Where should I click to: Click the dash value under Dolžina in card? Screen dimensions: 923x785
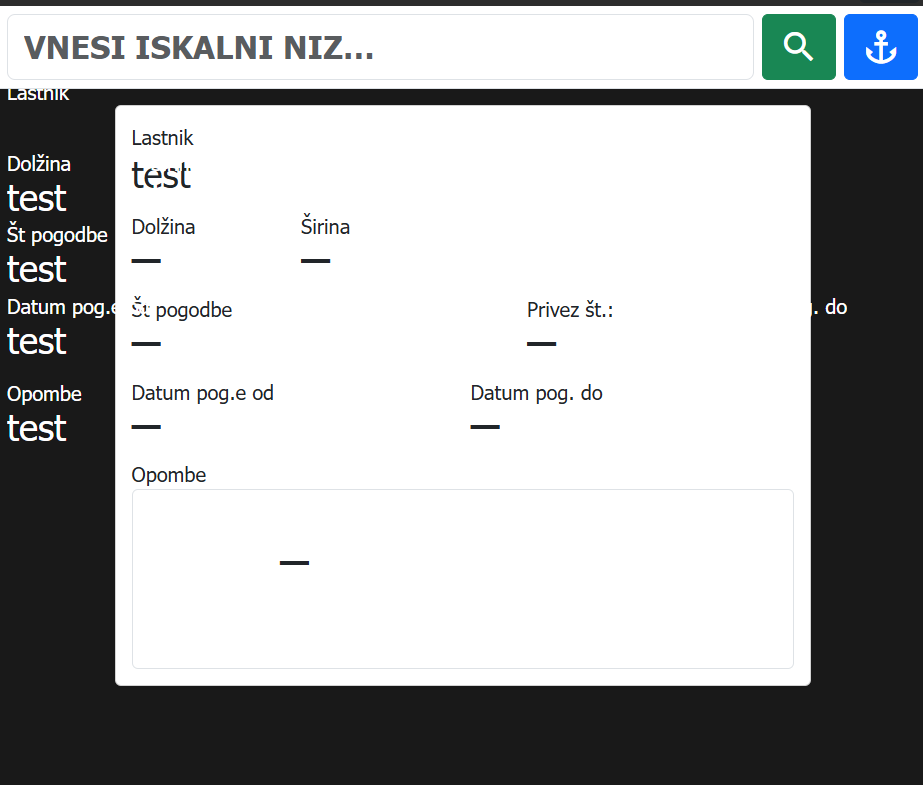146,261
